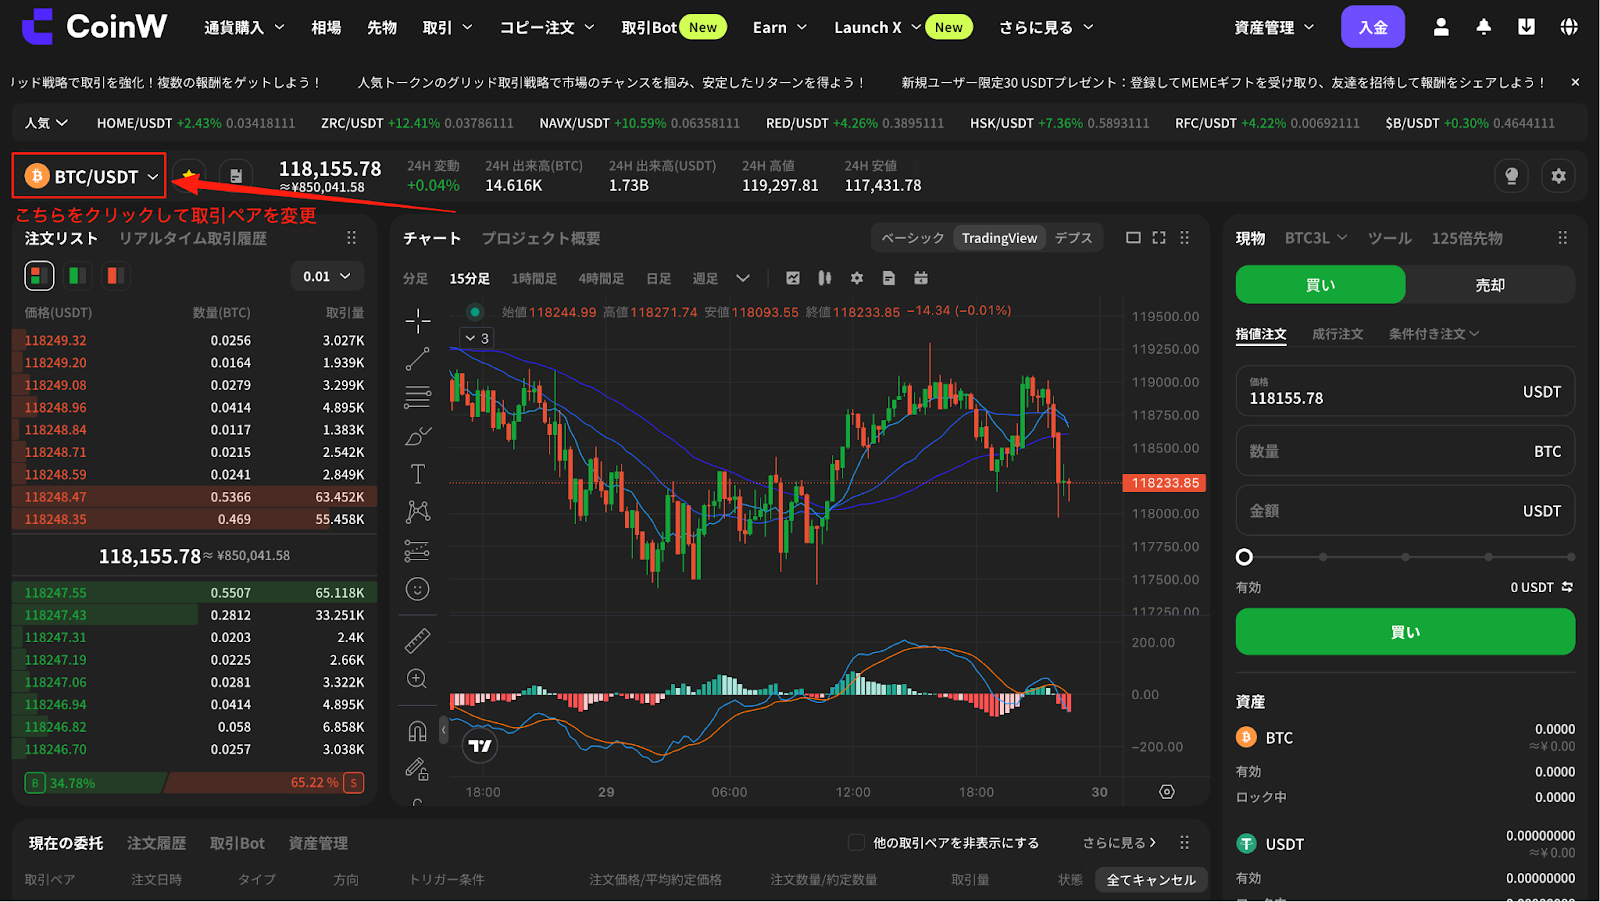1600x902 pixels.
Task: Show only buy orders in order book
Action: 77,275
